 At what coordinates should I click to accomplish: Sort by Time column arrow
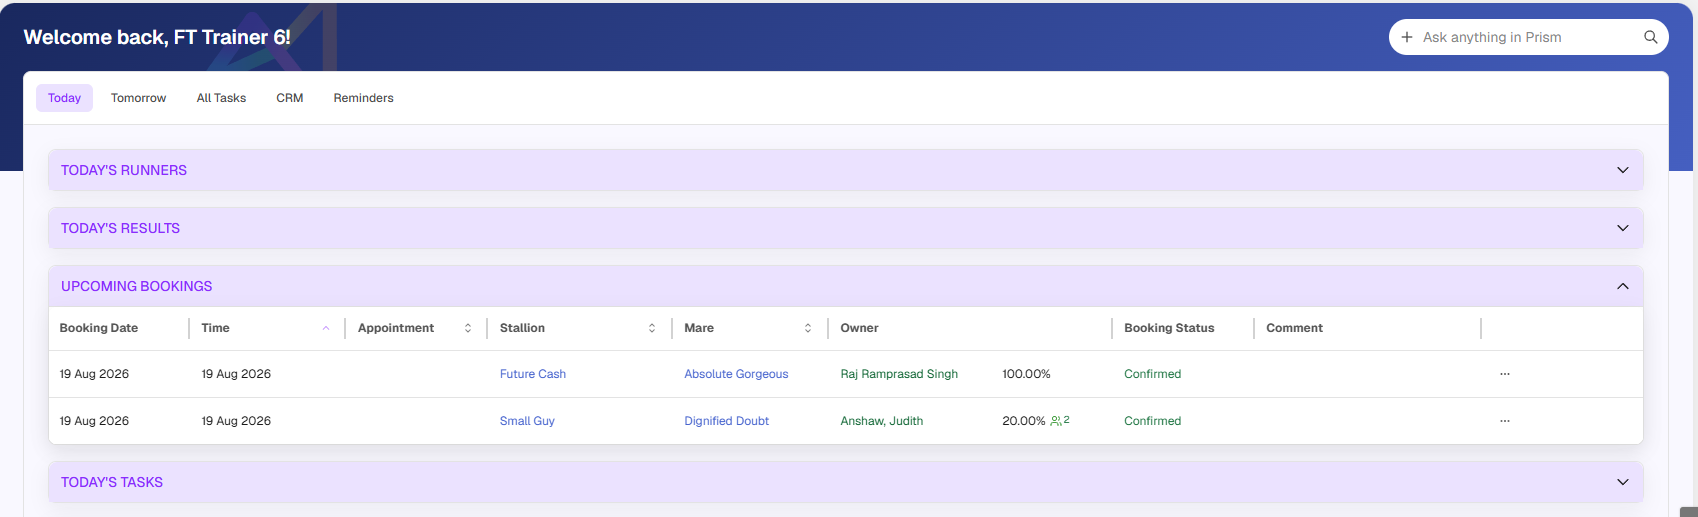pyautogui.click(x=326, y=328)
